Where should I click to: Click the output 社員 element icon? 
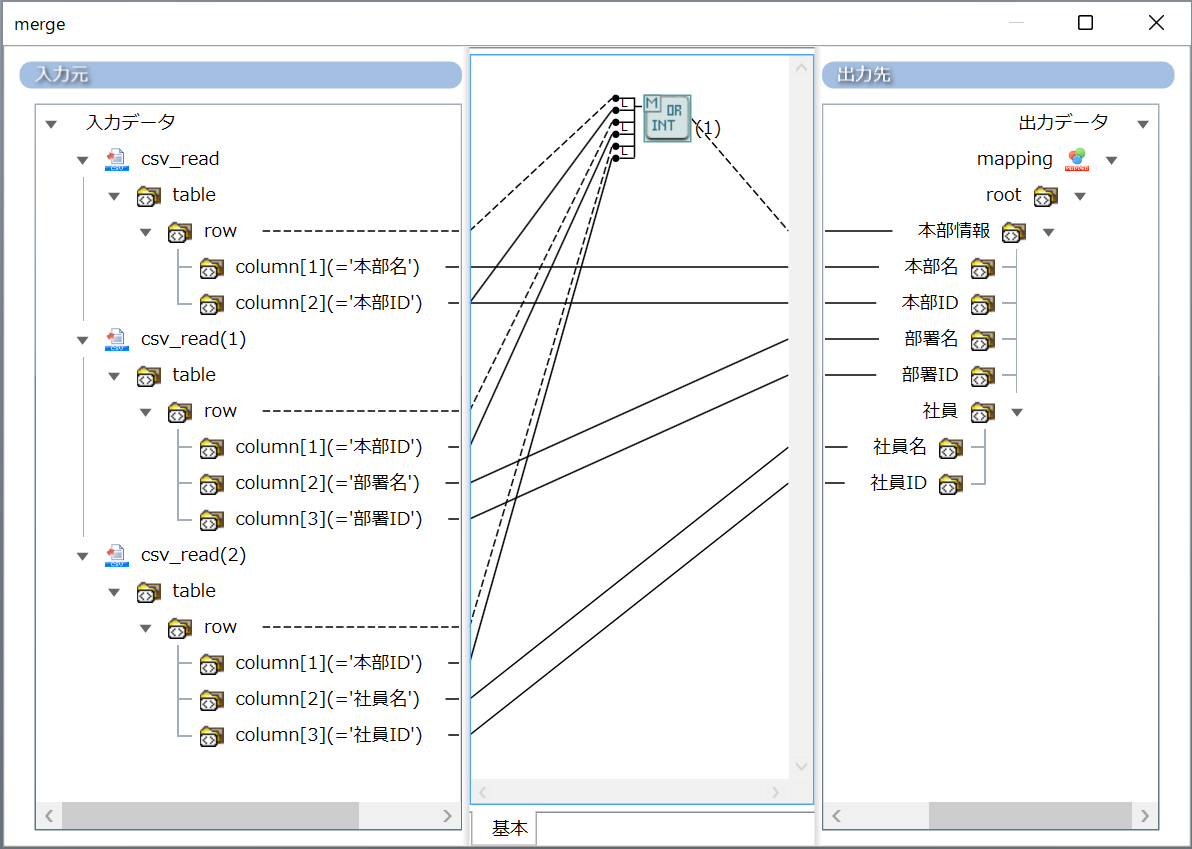tap(982, 412)
